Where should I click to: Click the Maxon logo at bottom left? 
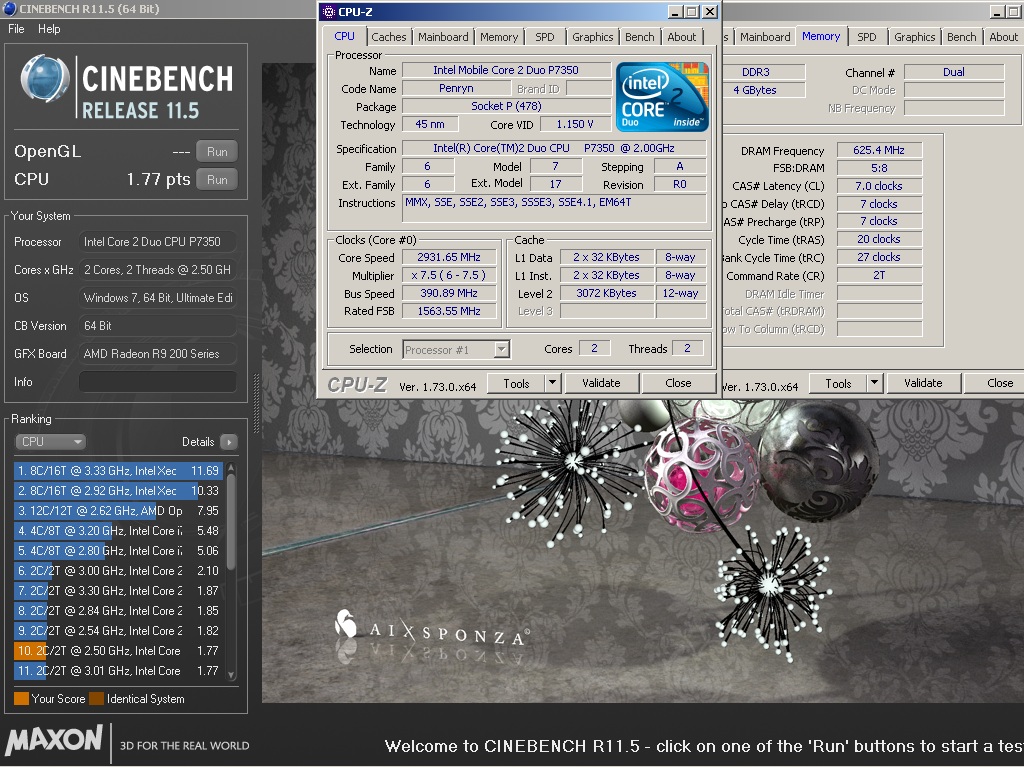tap(54, 740)
